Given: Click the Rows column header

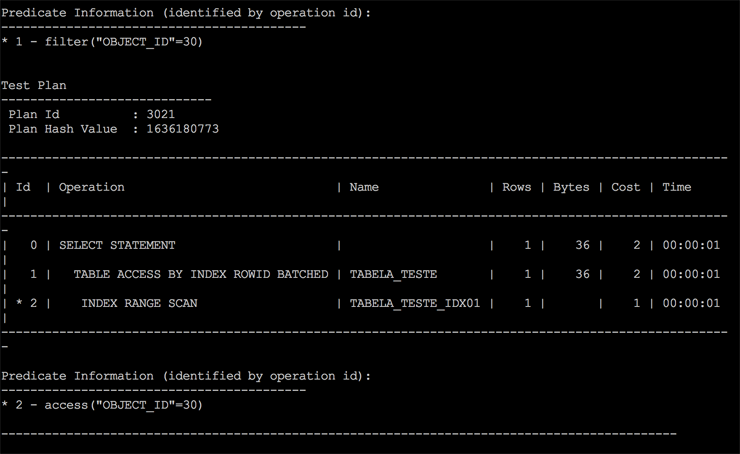Looking at the screenshot, I should coord(516,187).
